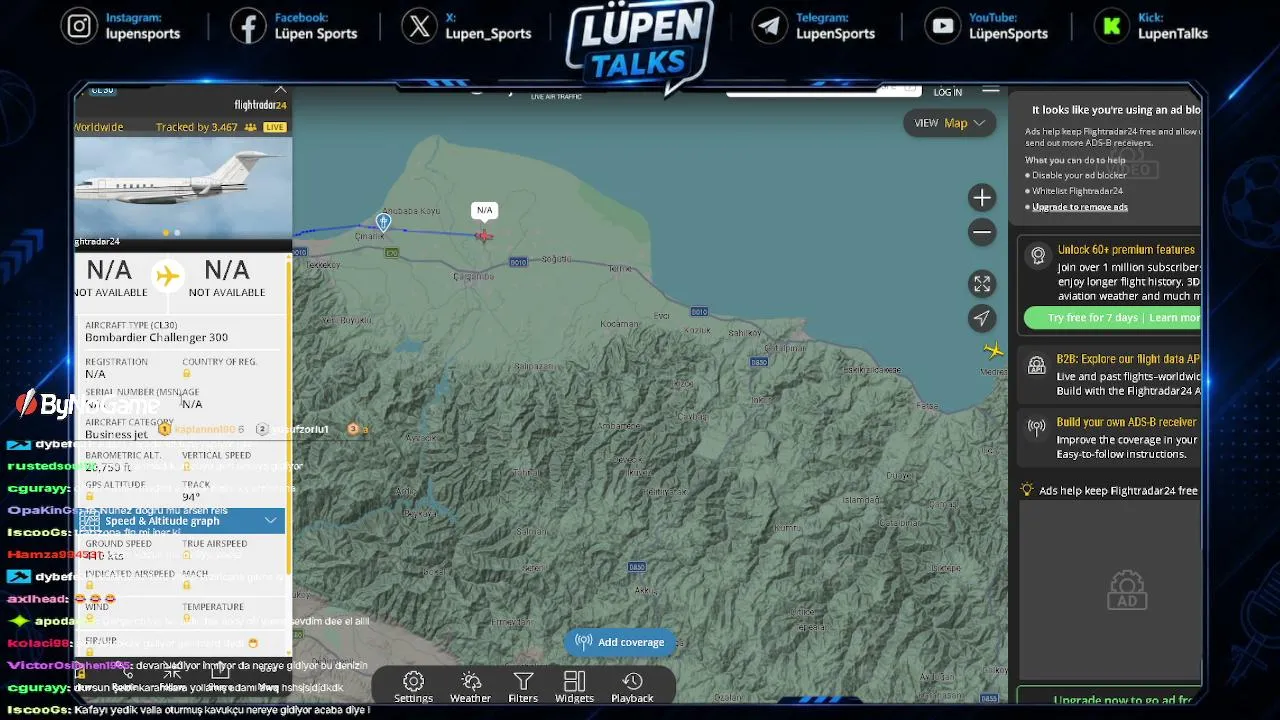Click 'Build your own ADS-B receiver' heading
Viewport: 1280px width, 720px height.
1126,422
